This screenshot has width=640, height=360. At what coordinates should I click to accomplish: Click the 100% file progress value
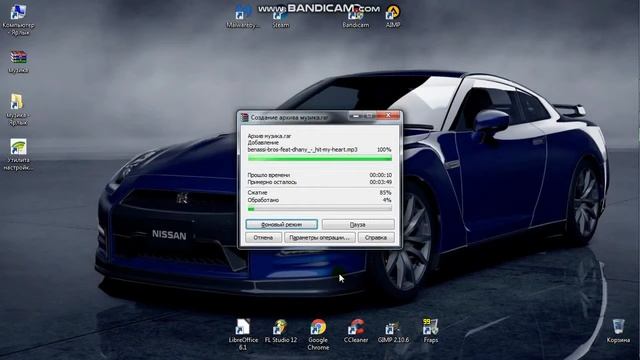(384, 150)
